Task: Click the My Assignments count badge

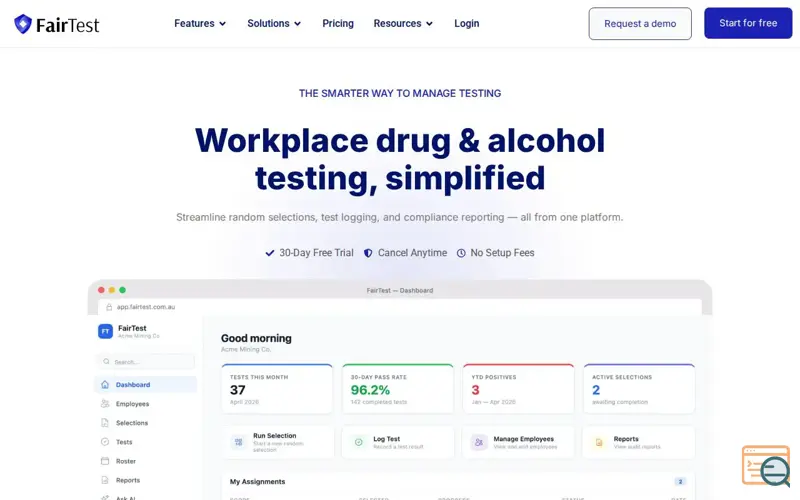Action: 680,482
